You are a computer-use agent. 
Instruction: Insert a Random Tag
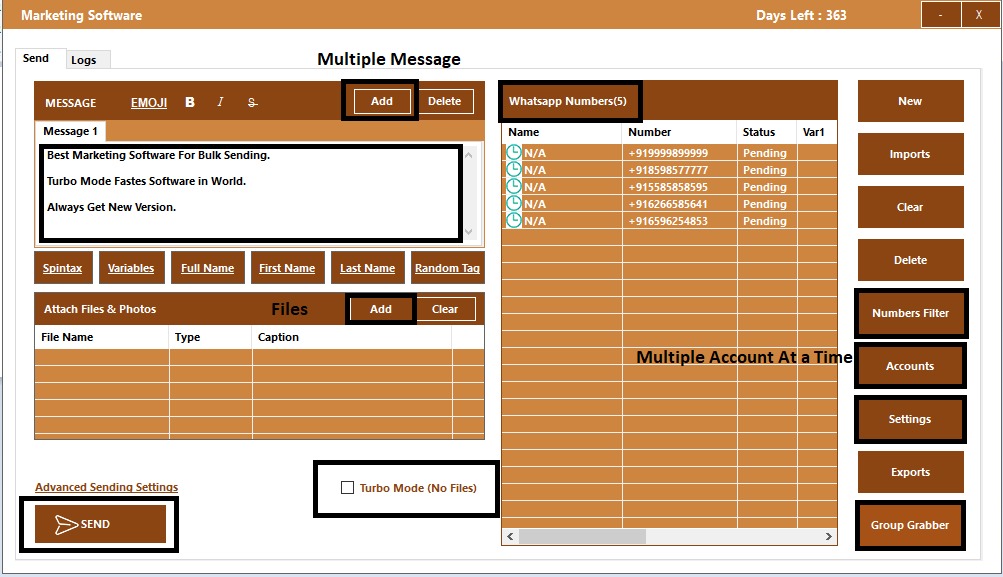pyautogui.click(x=447, y=267)
